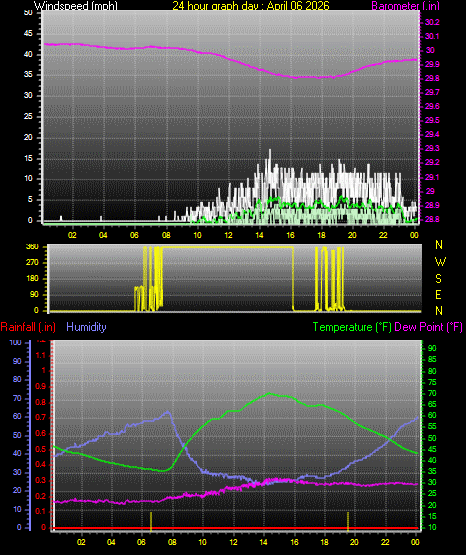Click the 0.2 value on rainfall axis
Viewport: 466px width, 555px height.
[x=41, y=496]
